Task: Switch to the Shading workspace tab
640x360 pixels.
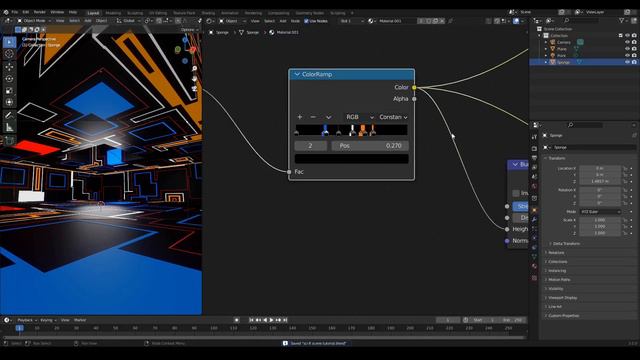Action: click(208, 13)
